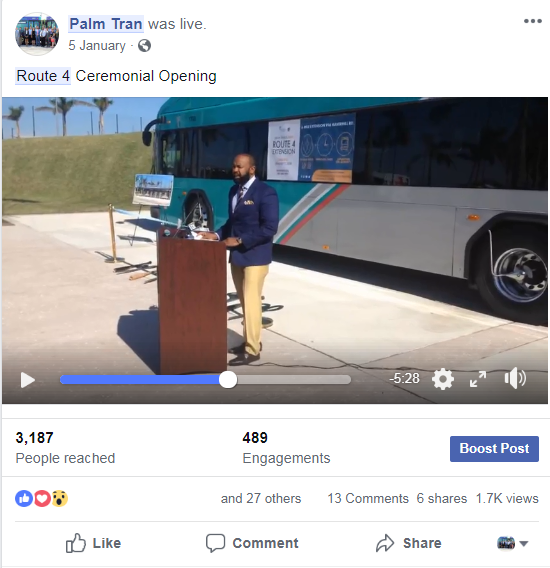Open video settings gear
Screen dimensions: 550x568
click(443, 379)
